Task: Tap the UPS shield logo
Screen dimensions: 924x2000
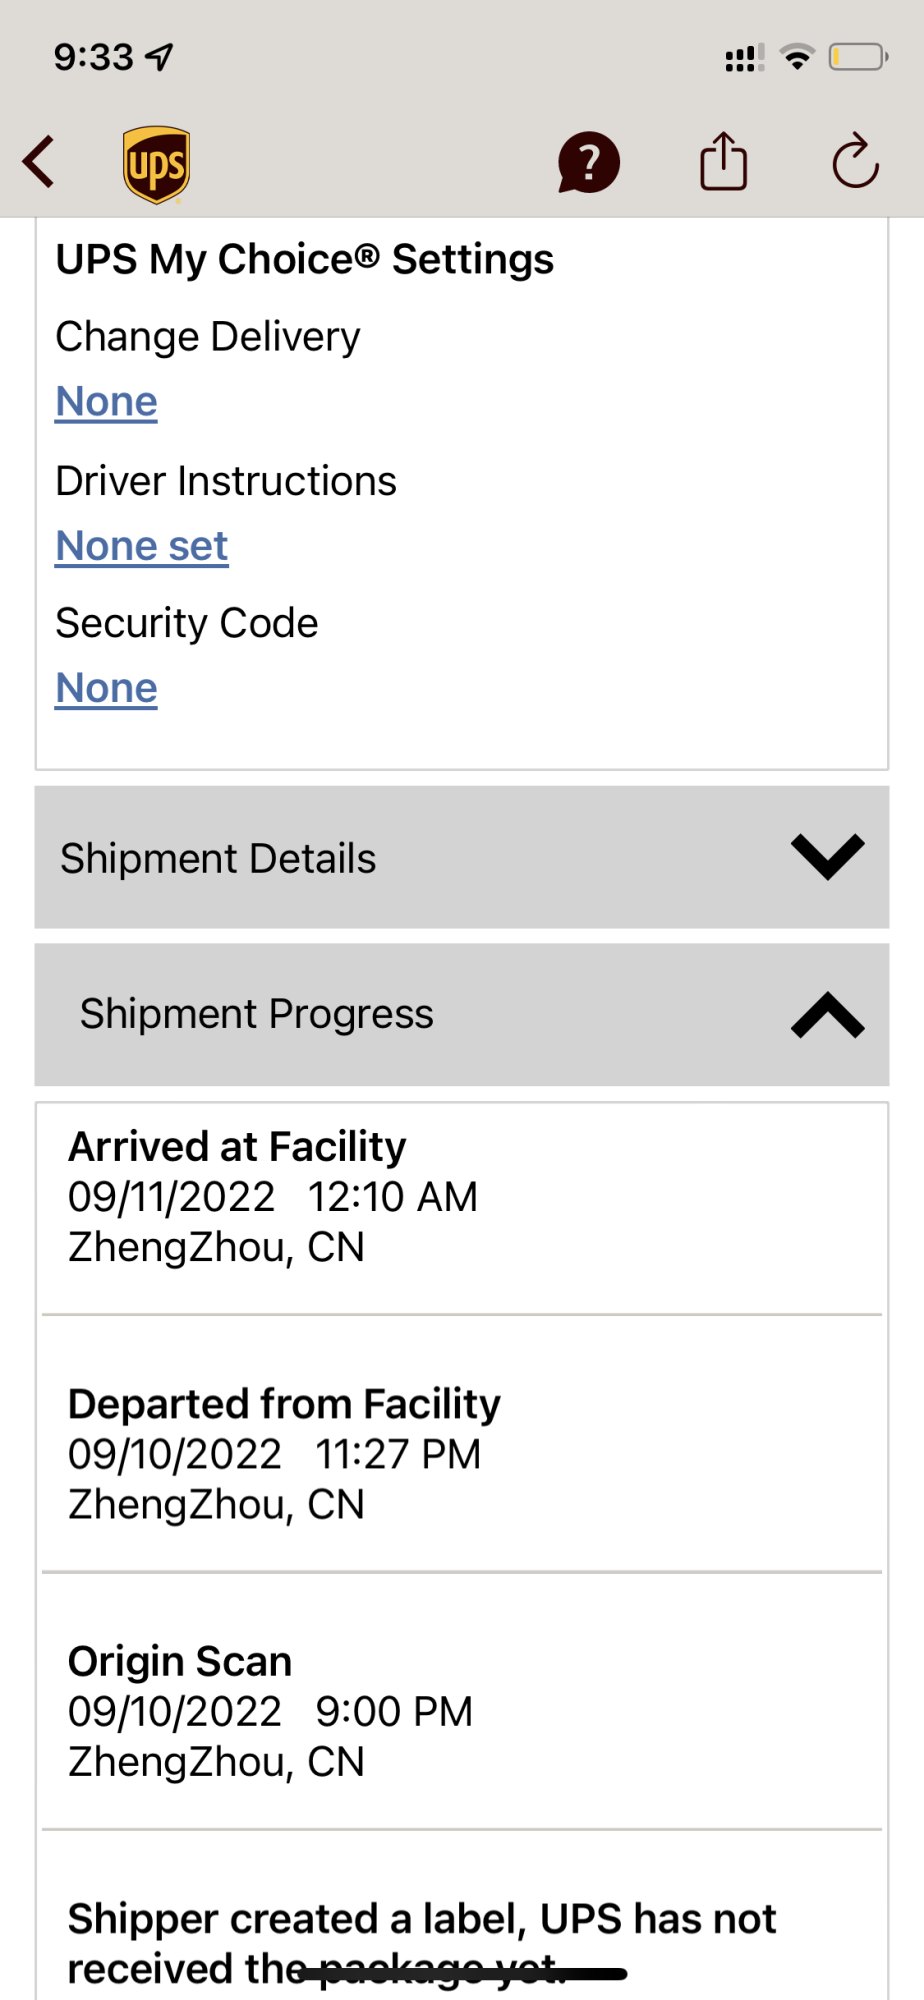Action: tap(157, 164)
